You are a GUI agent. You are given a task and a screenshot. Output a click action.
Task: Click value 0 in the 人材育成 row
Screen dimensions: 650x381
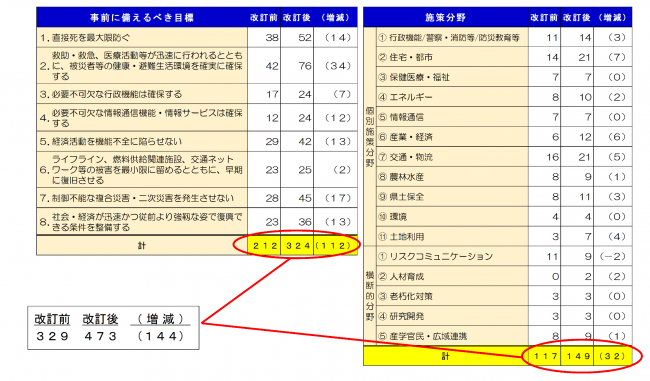tap(555, 276)
